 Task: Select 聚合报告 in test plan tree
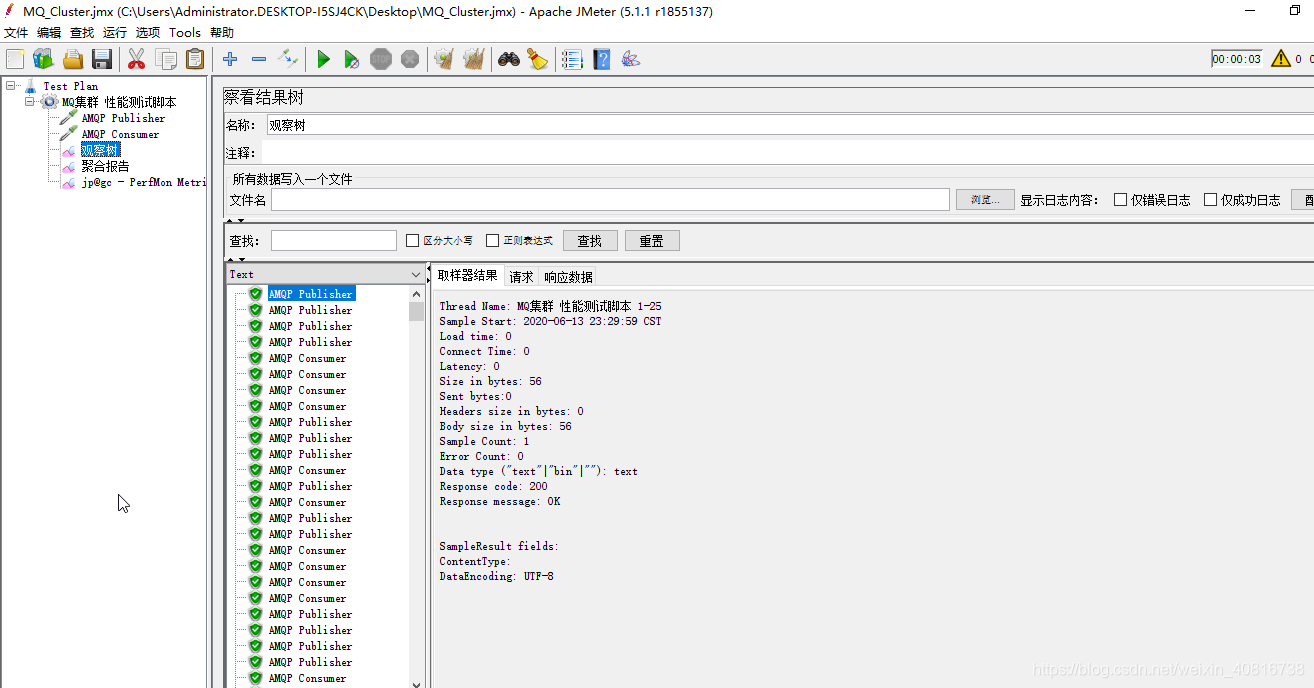pos(105,166)
